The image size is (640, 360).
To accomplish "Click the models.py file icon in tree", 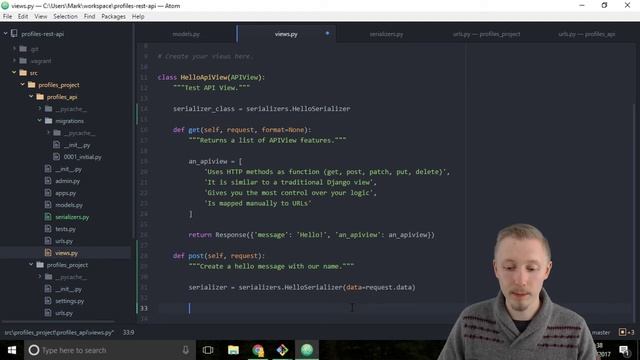I will 48,205.
